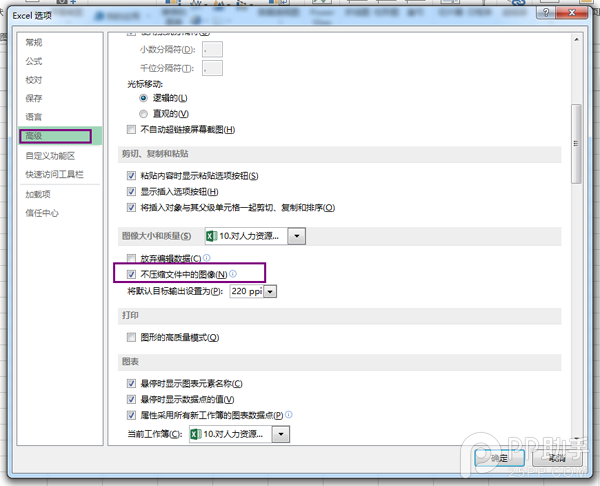Select the 逻辑的 cursor movement radio
The image size is (600, 486).
[x=143, y=98]
